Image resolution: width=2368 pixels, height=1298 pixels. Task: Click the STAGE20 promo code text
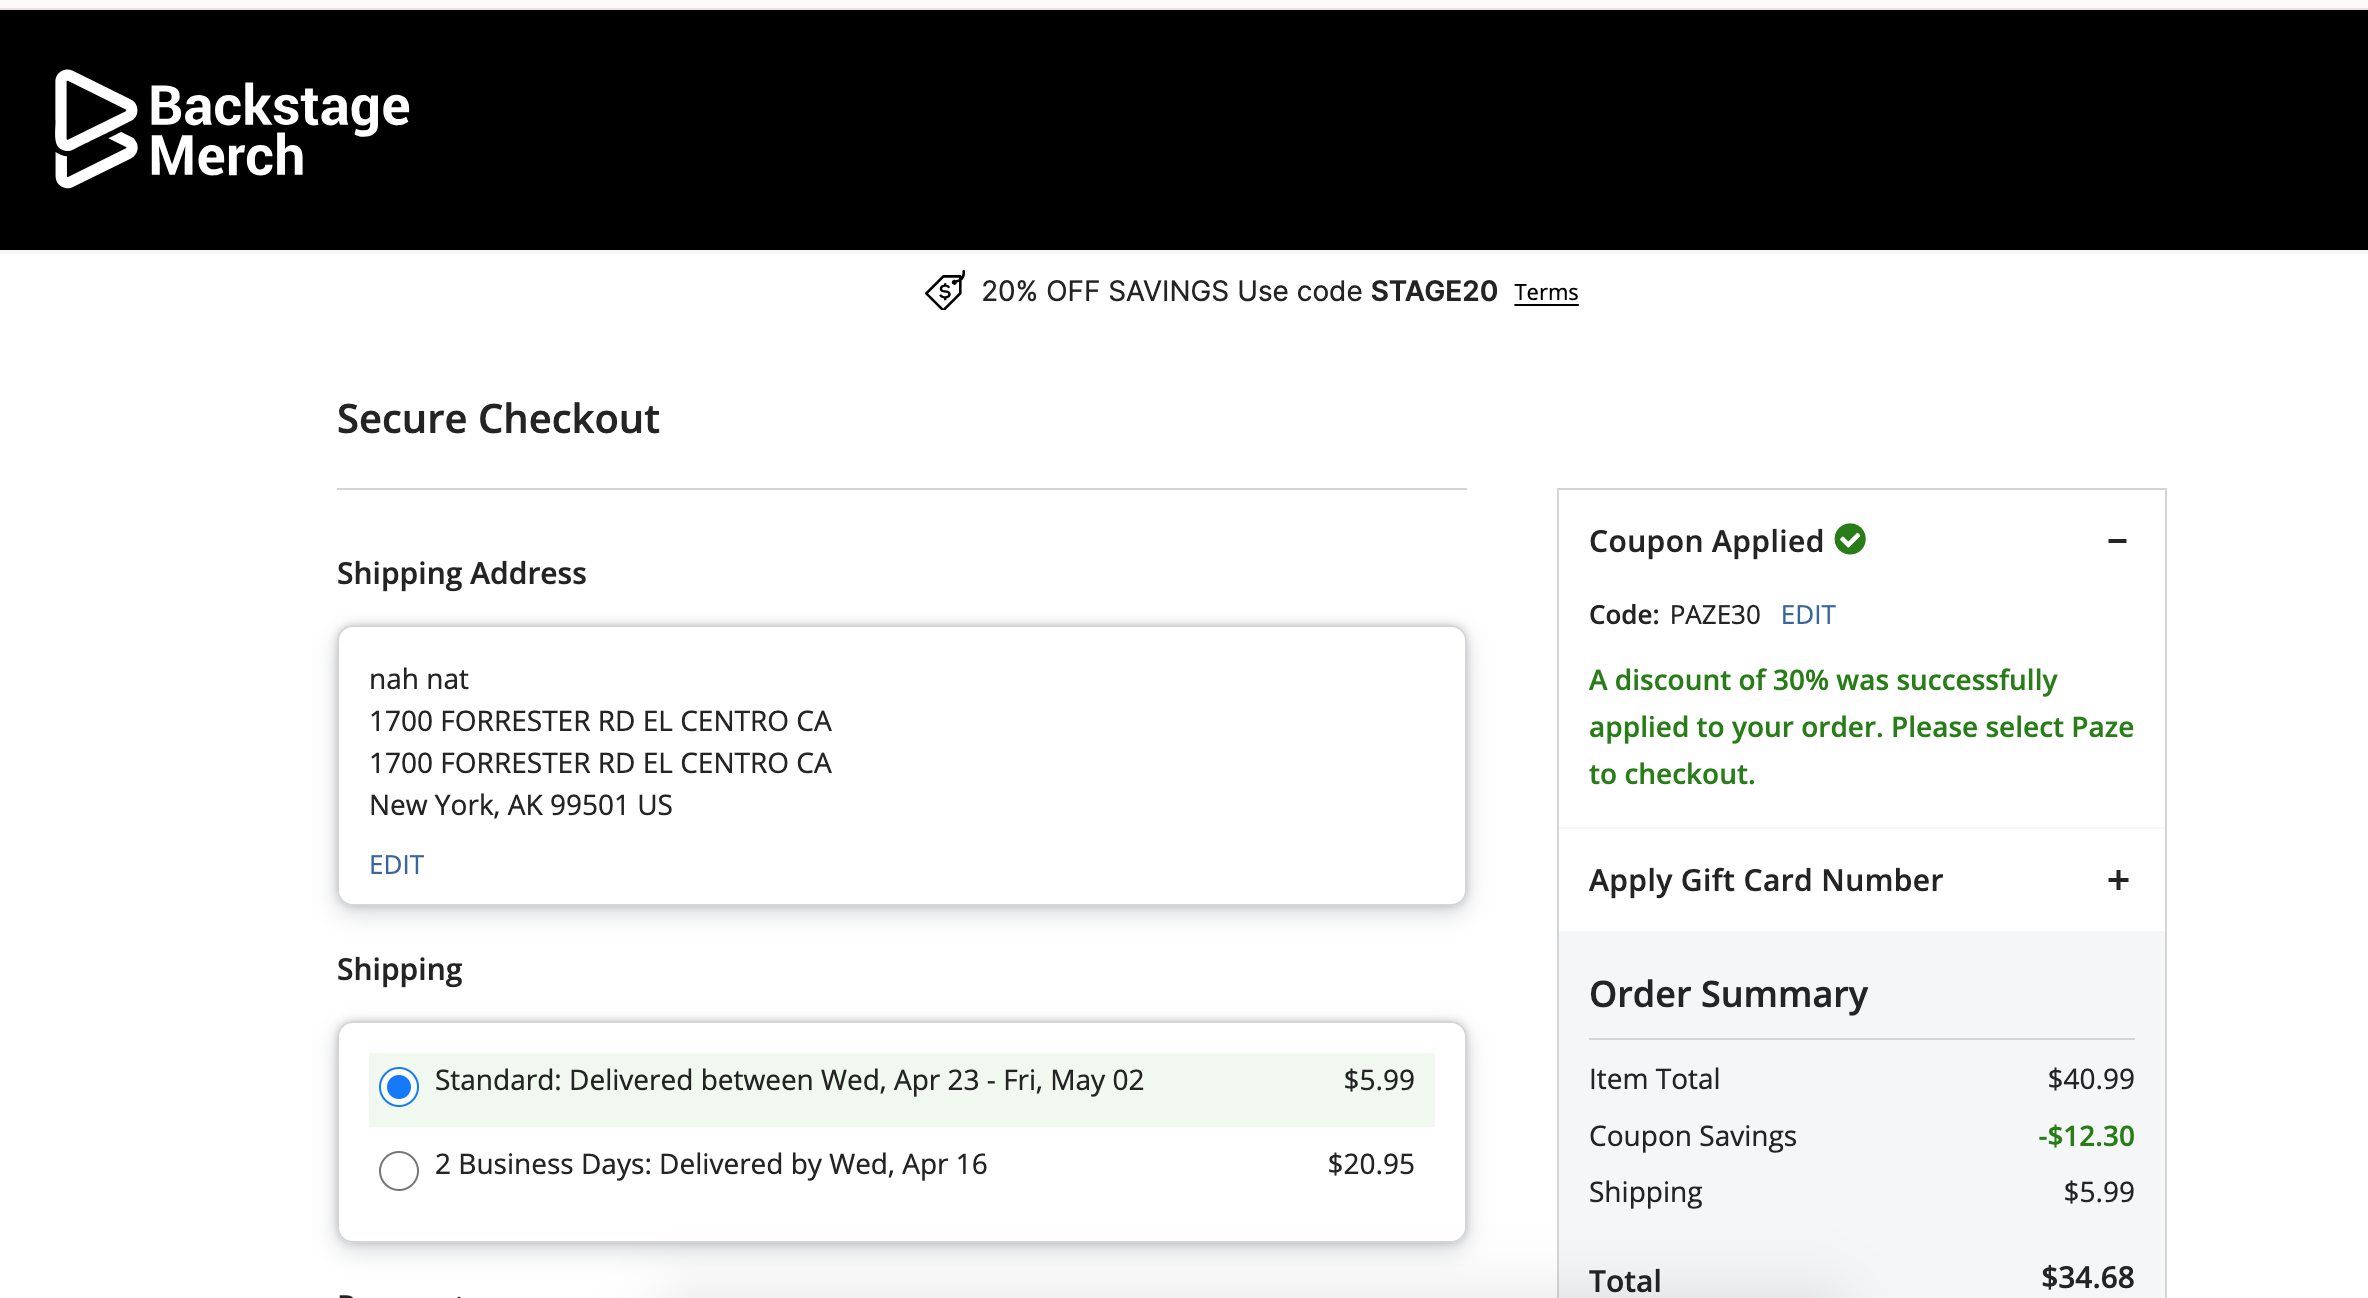pos(1433,291)
